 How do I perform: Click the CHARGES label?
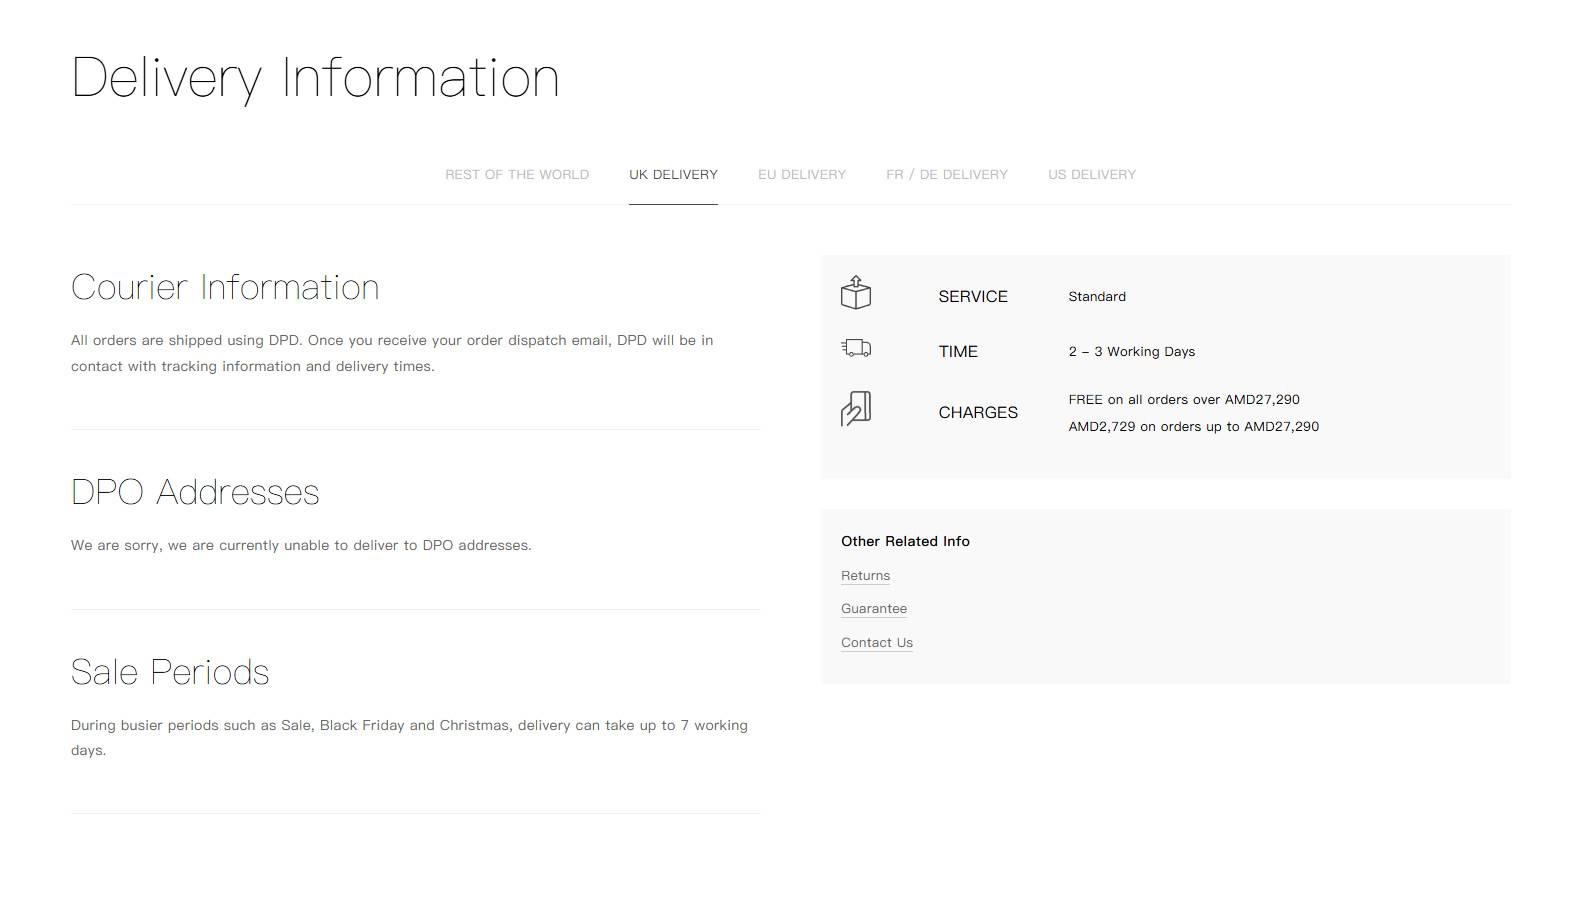pyautogui.click(x=978, y=412)
